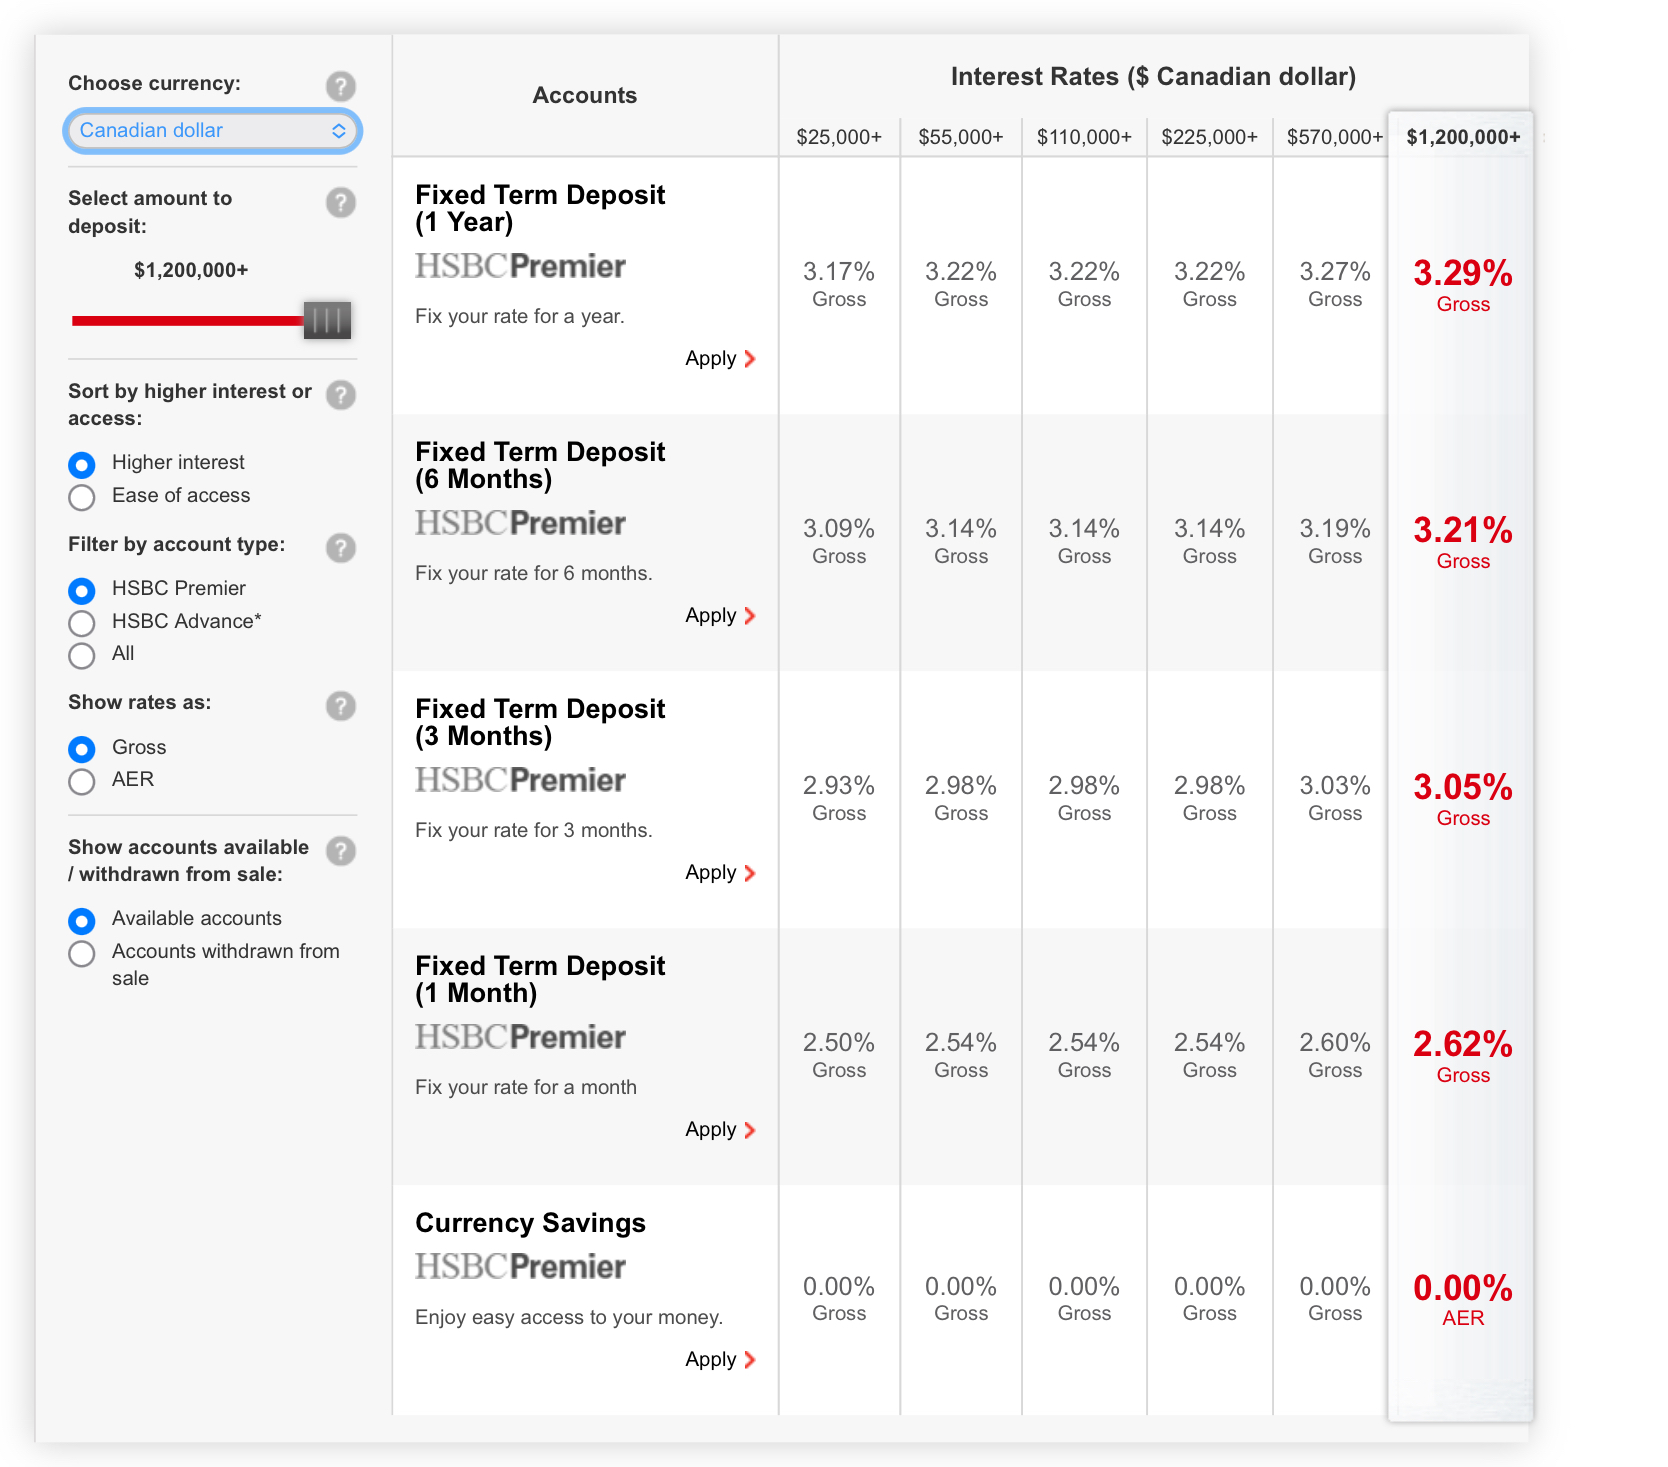Open help icon for Sort by higher interest

click(341, 395)
